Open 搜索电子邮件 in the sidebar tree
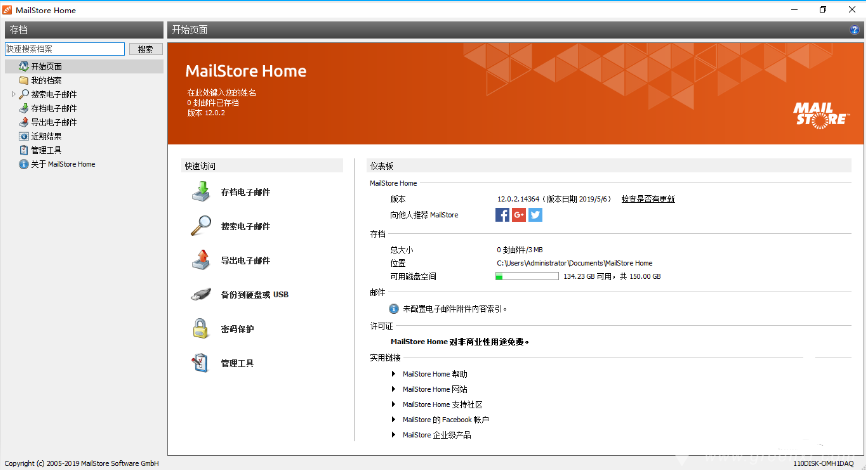This screenshot has width=866, height=470. coord(54,94)
